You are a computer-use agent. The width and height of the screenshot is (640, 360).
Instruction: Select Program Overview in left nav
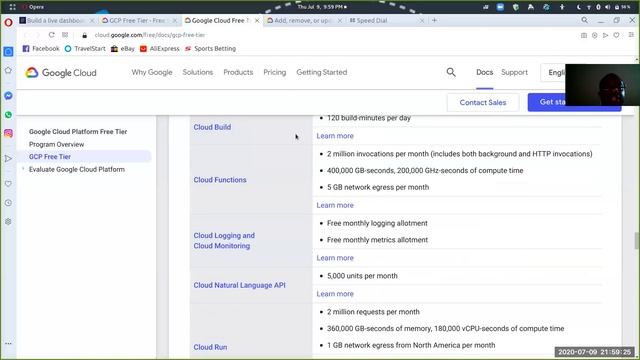(x=56, y=144)
